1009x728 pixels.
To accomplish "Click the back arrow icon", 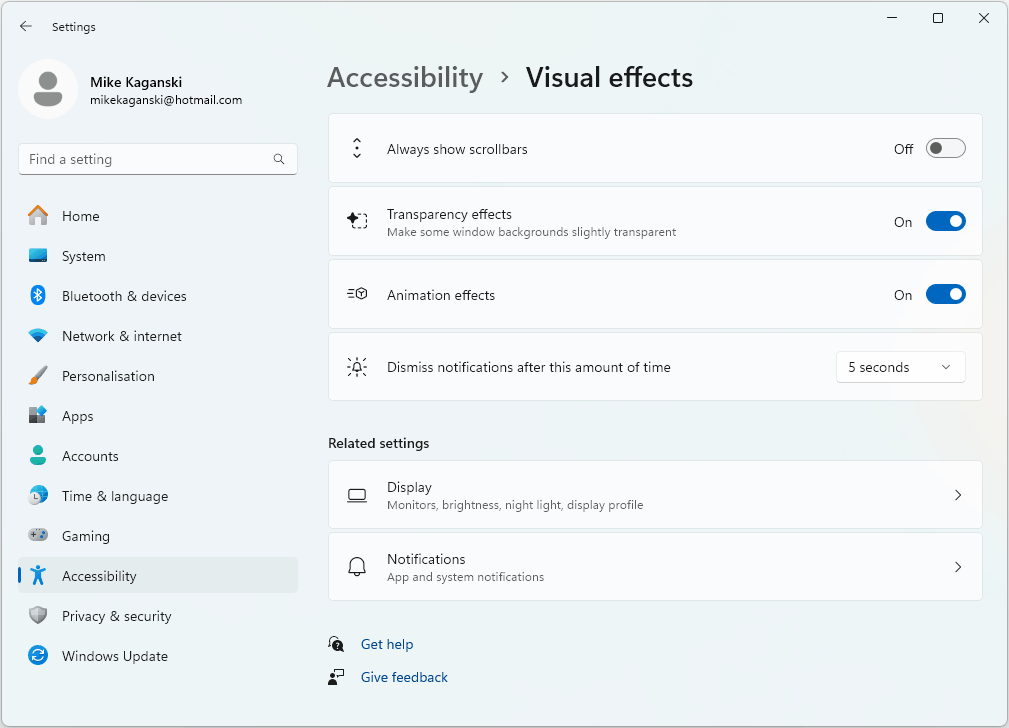I will point(26,26).
